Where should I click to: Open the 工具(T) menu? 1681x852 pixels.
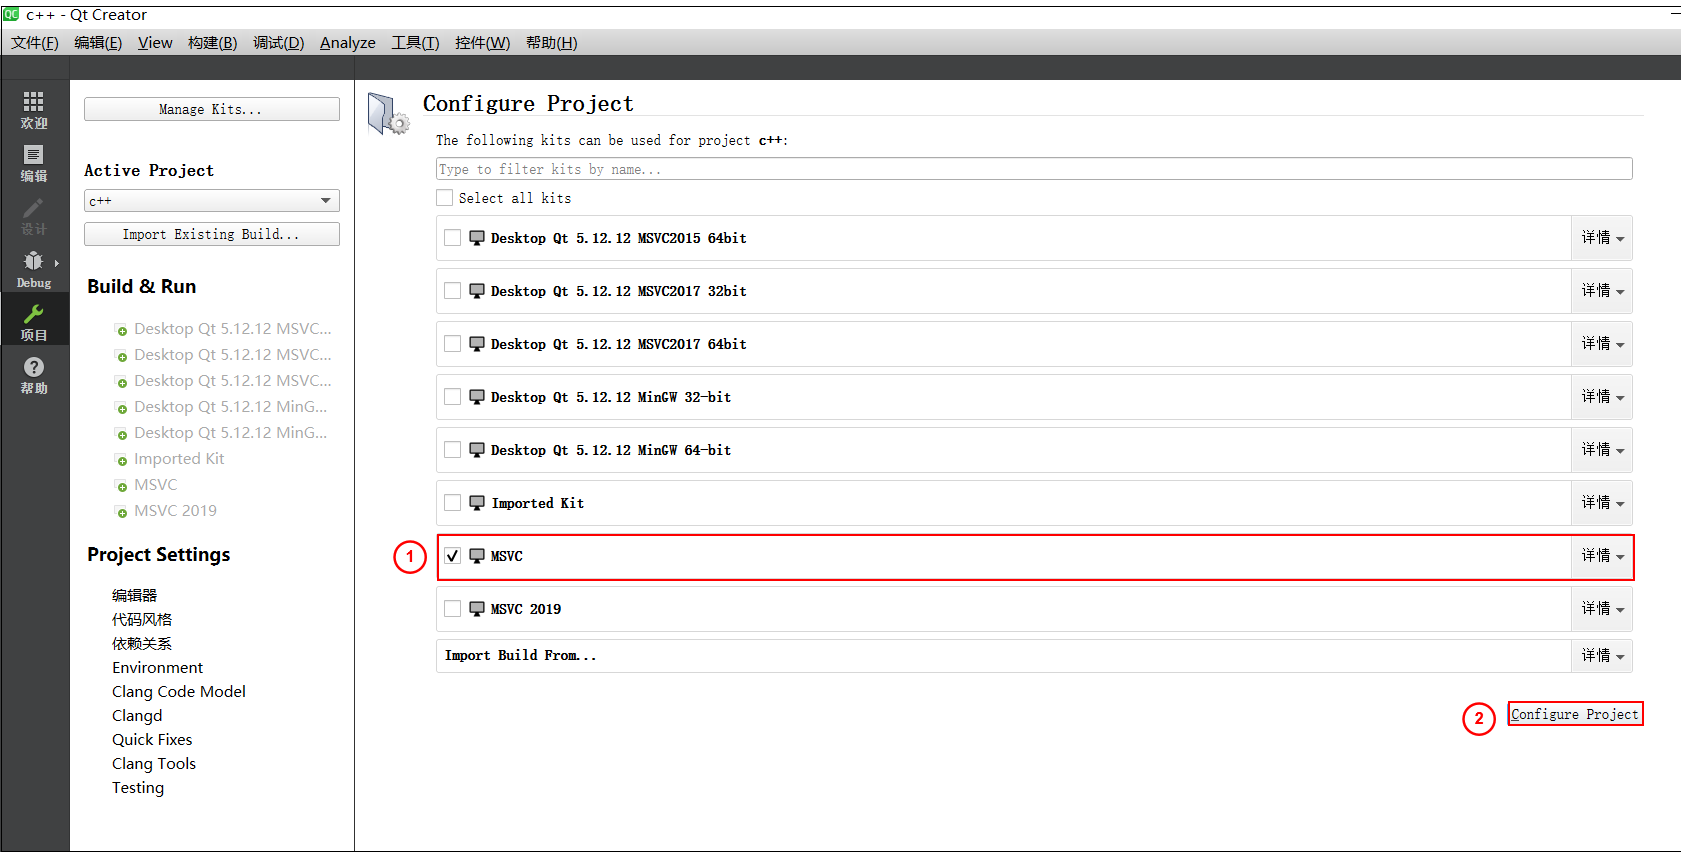tap(415, 42)
